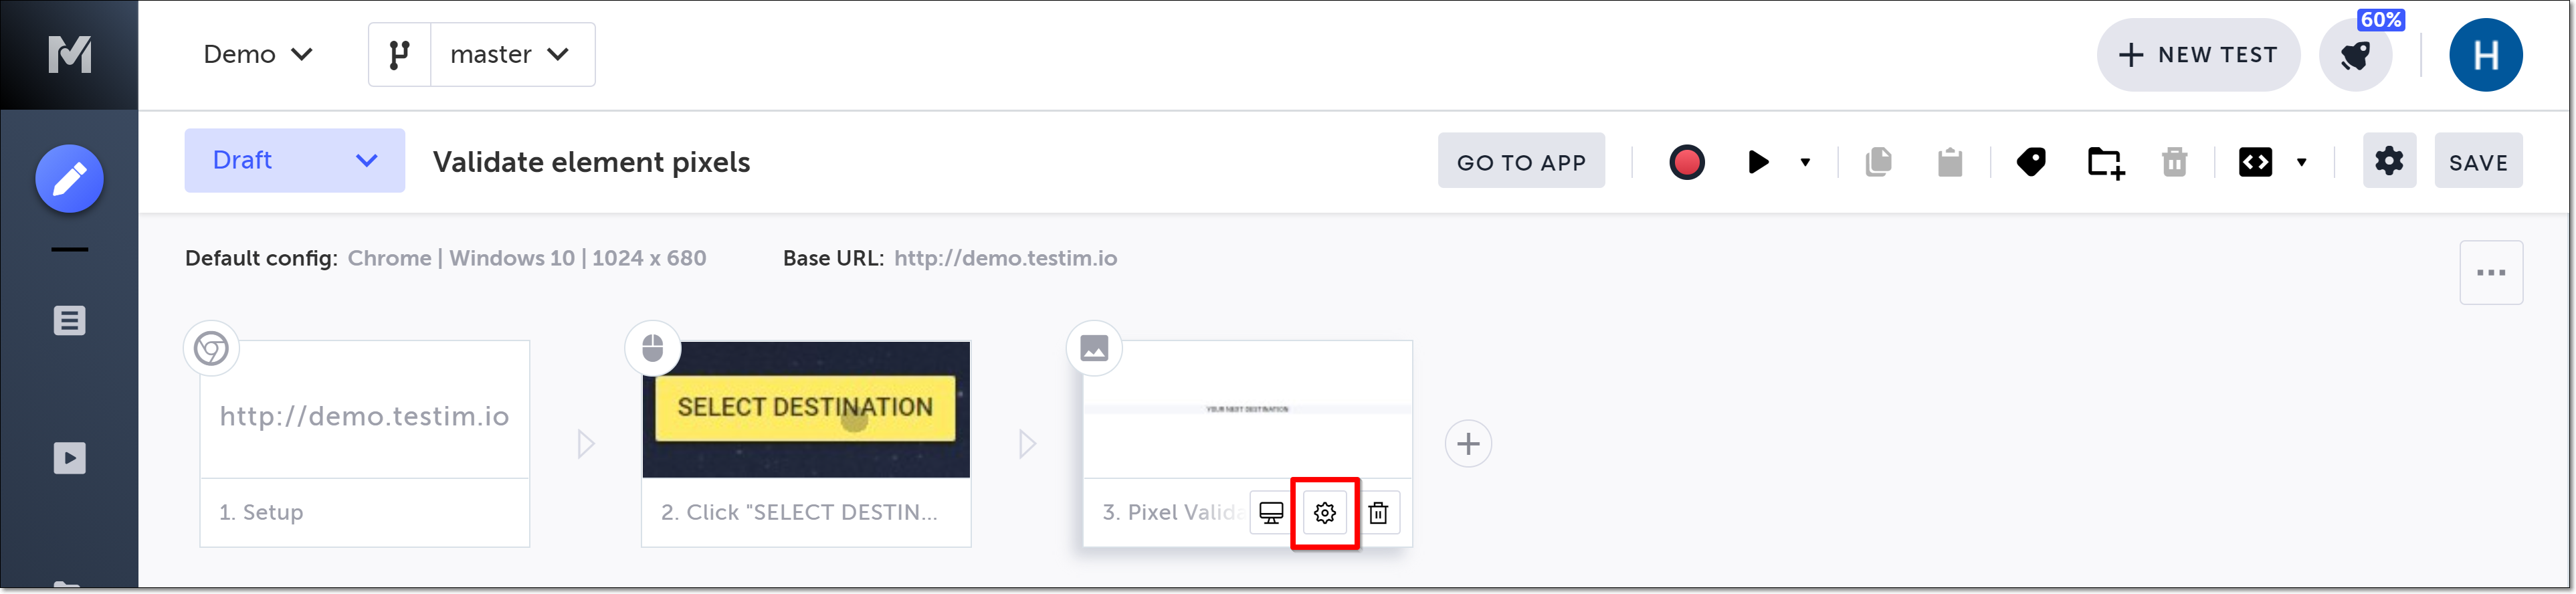The width and height of the screenshot is (2576, 594).
Task: Click the add to folder icon
Action: [2106, 162]
